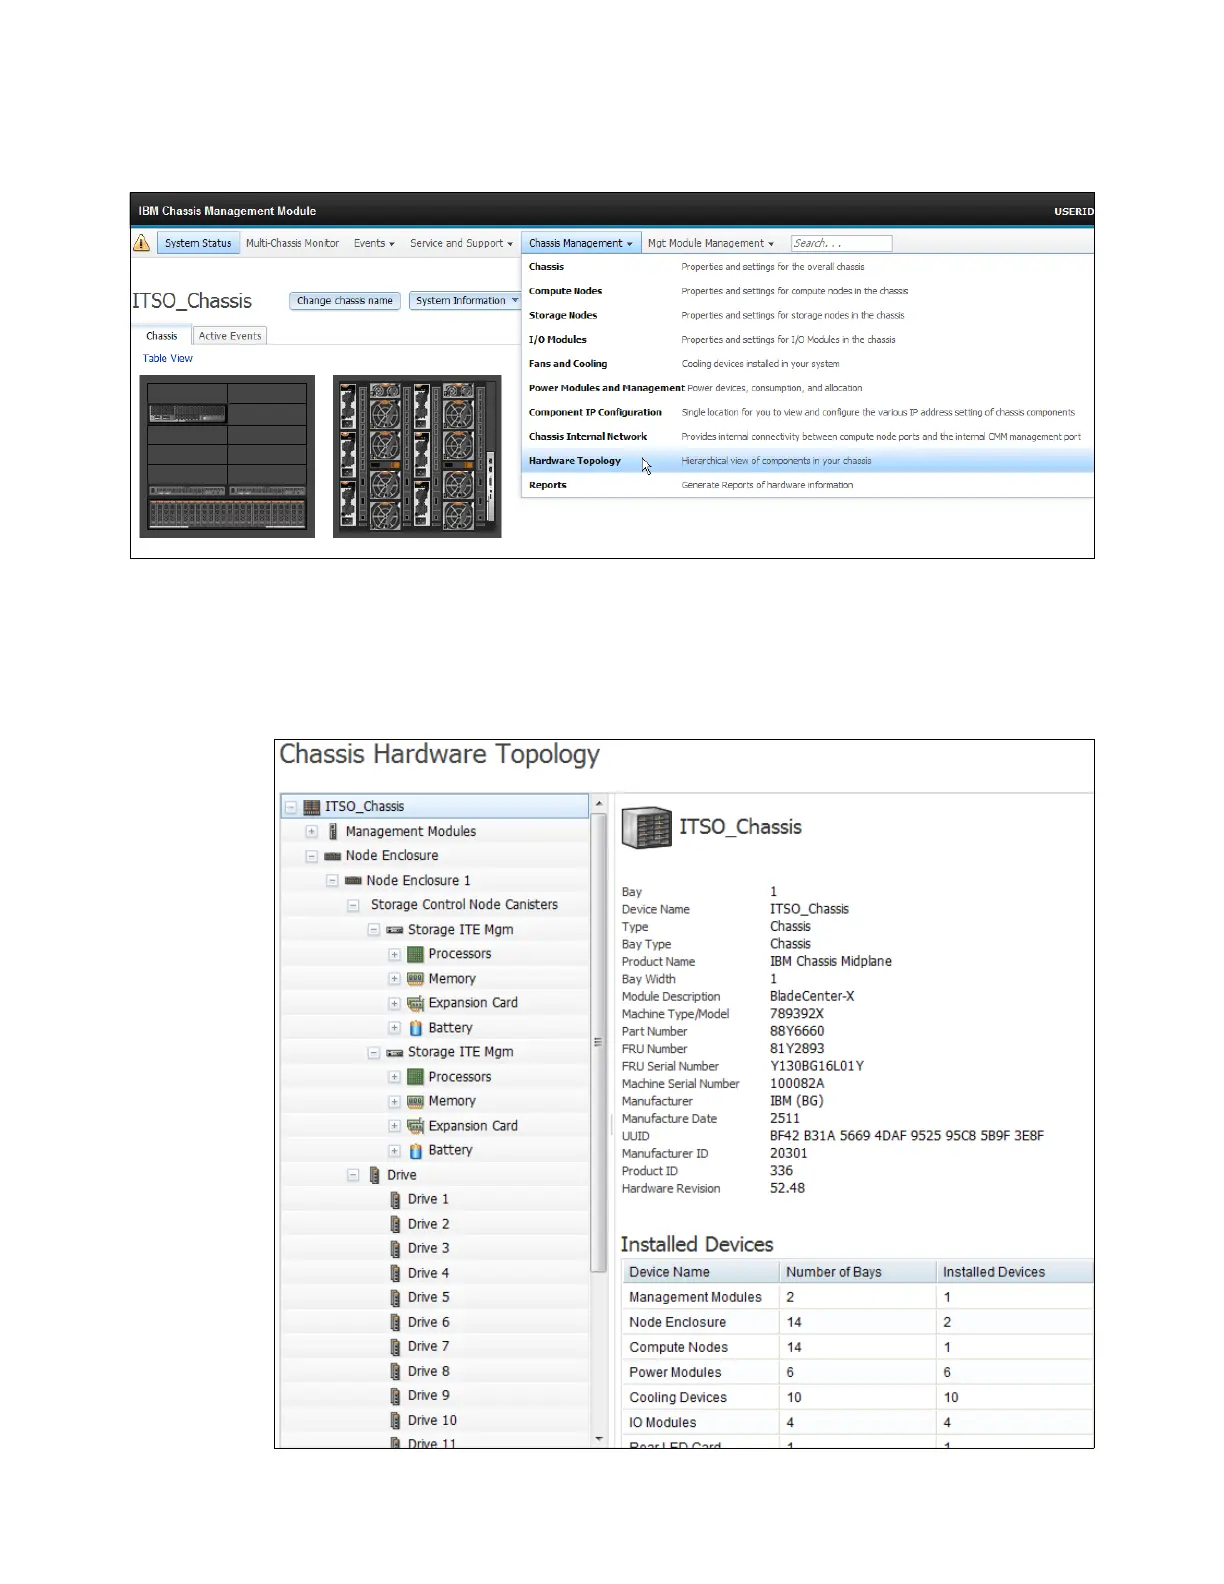This screenshot has width=1224, height=1584.
Task: Expand the Management Modules node
Action: (311, 832)
